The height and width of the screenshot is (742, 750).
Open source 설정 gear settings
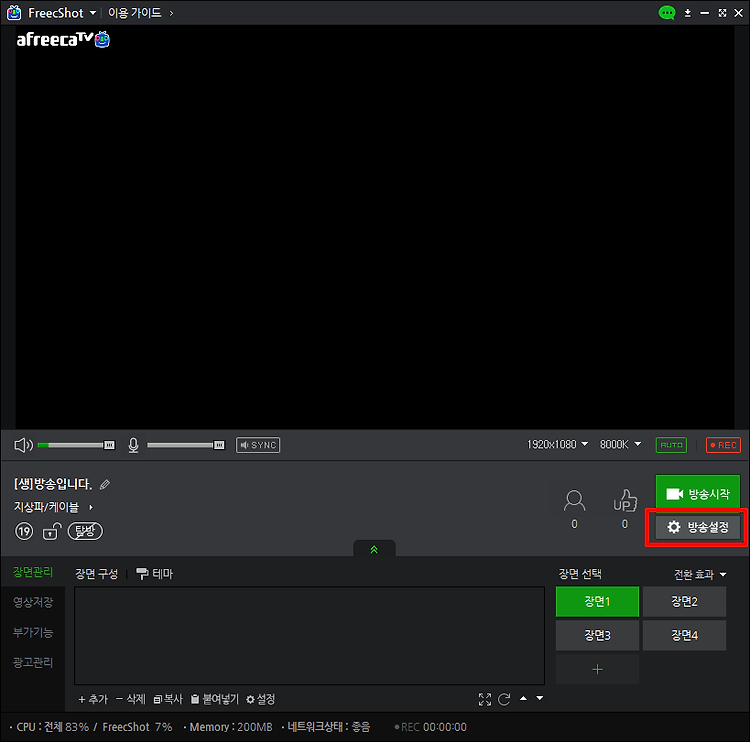(260, 699)
